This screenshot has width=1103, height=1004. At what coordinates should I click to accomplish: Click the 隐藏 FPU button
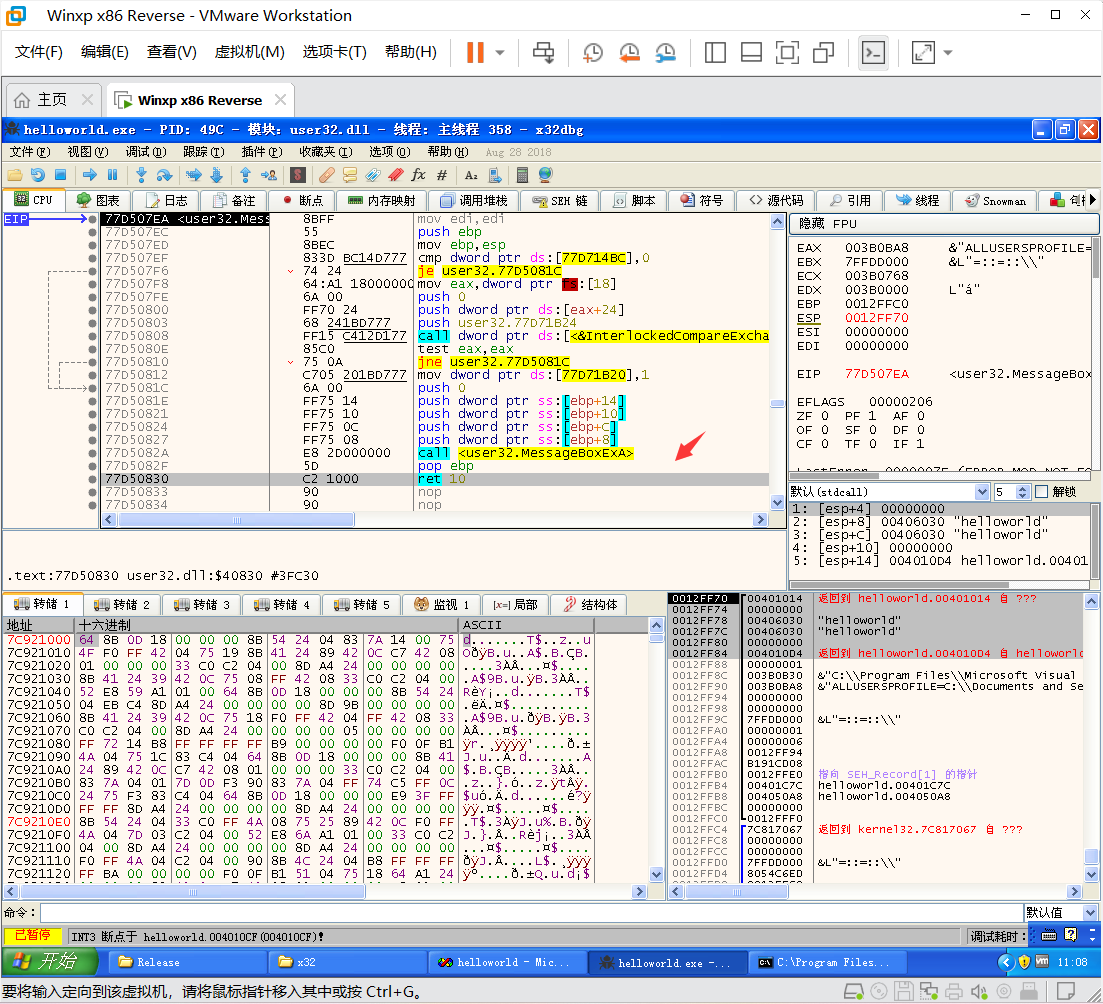944,224
